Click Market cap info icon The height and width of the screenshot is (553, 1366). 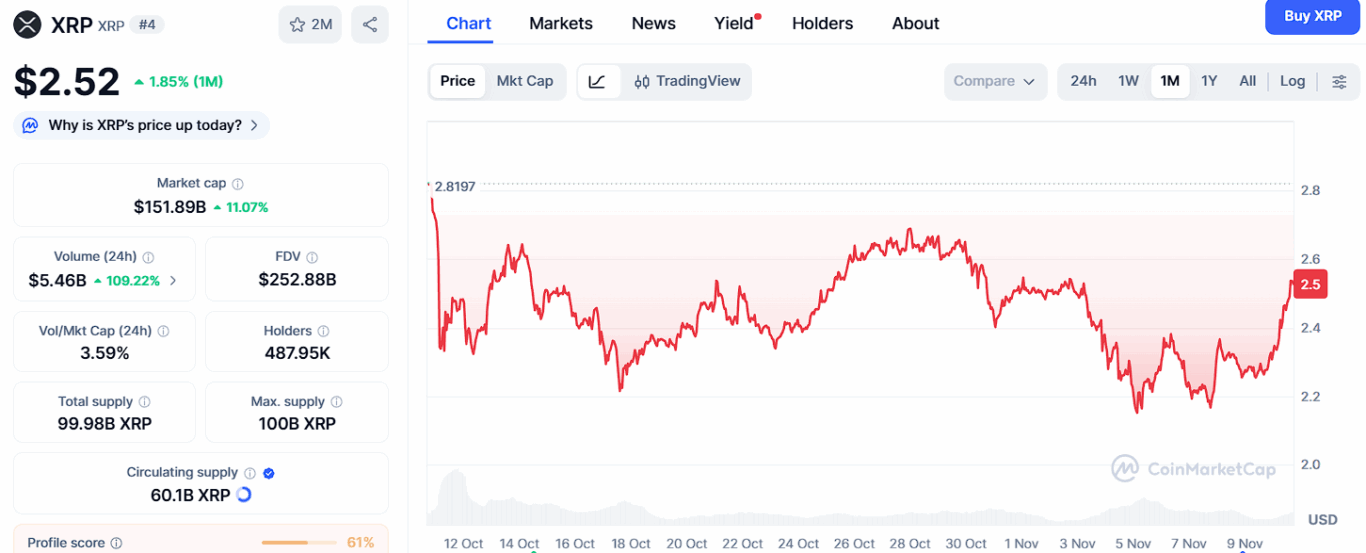pos(238,184)
